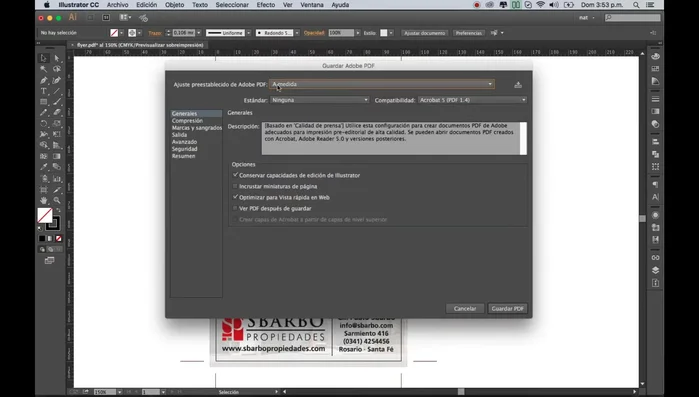699x397 pixels.
Task: Select the Compresión section
Action: point(187,121)
